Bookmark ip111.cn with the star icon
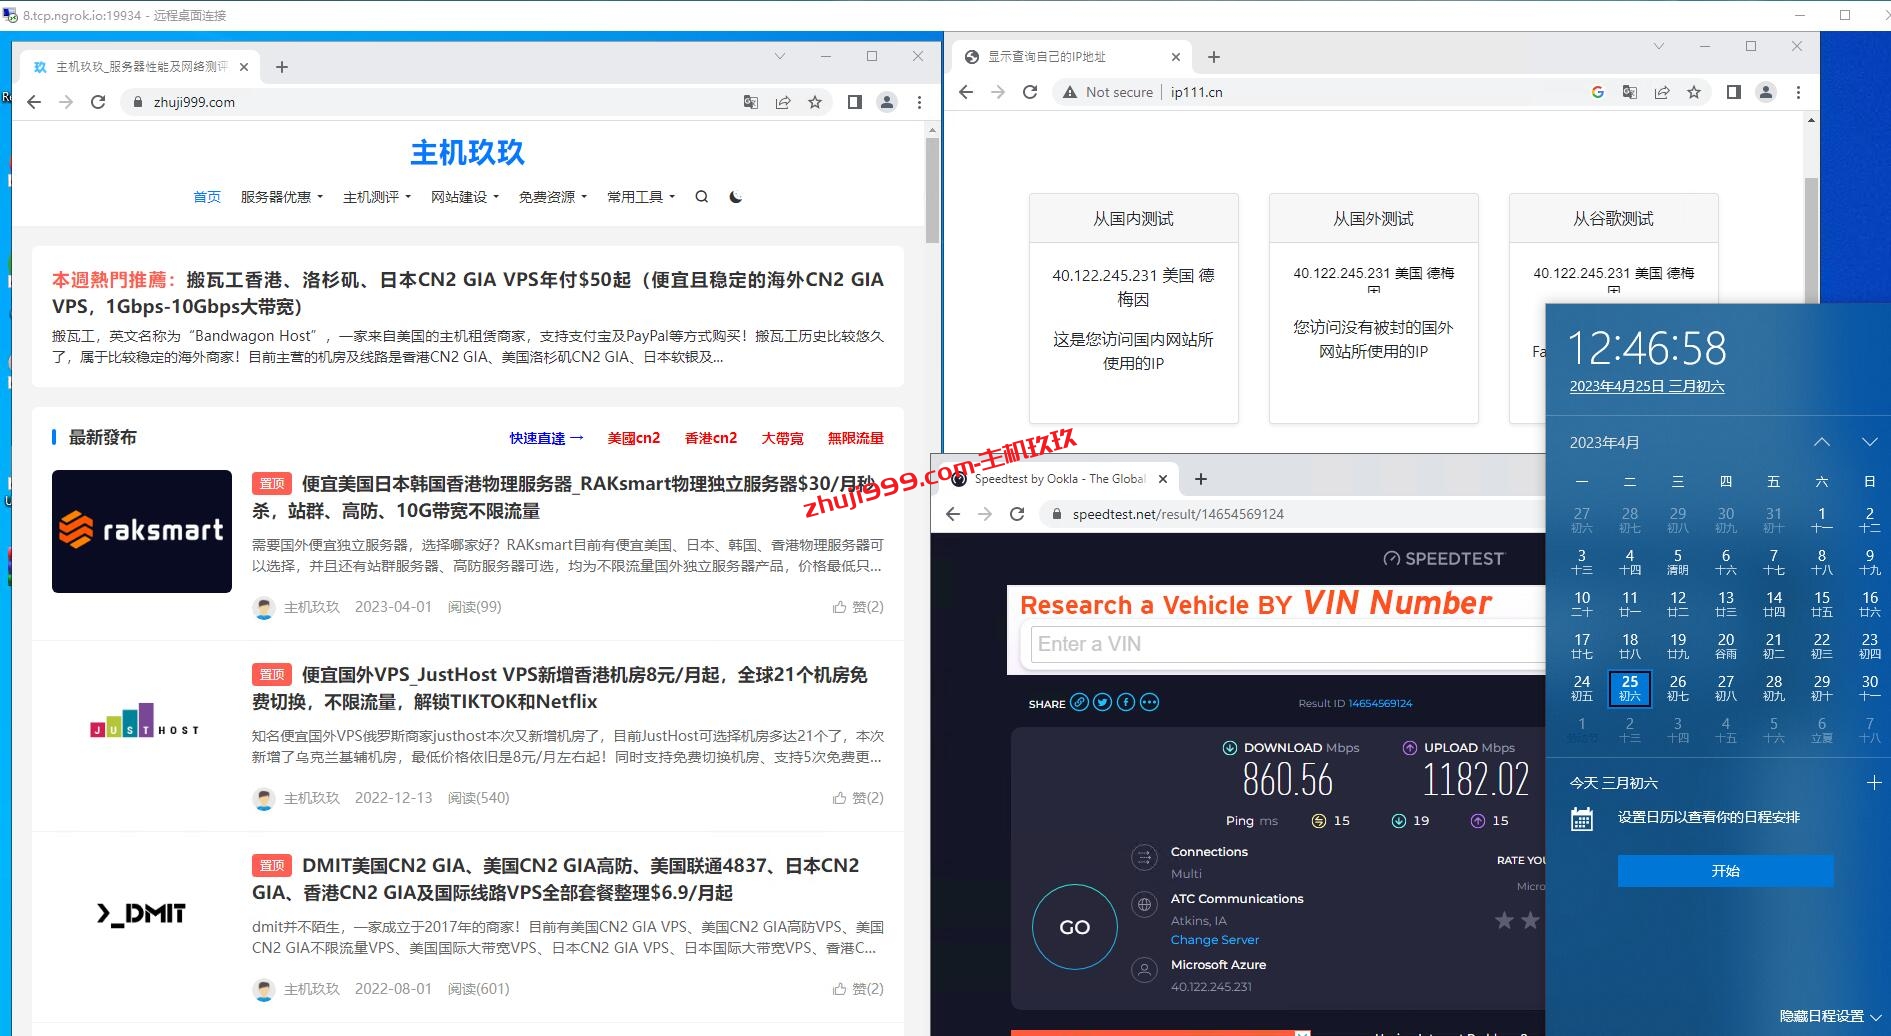Screen dimensions: 1891x1036 1694,92
